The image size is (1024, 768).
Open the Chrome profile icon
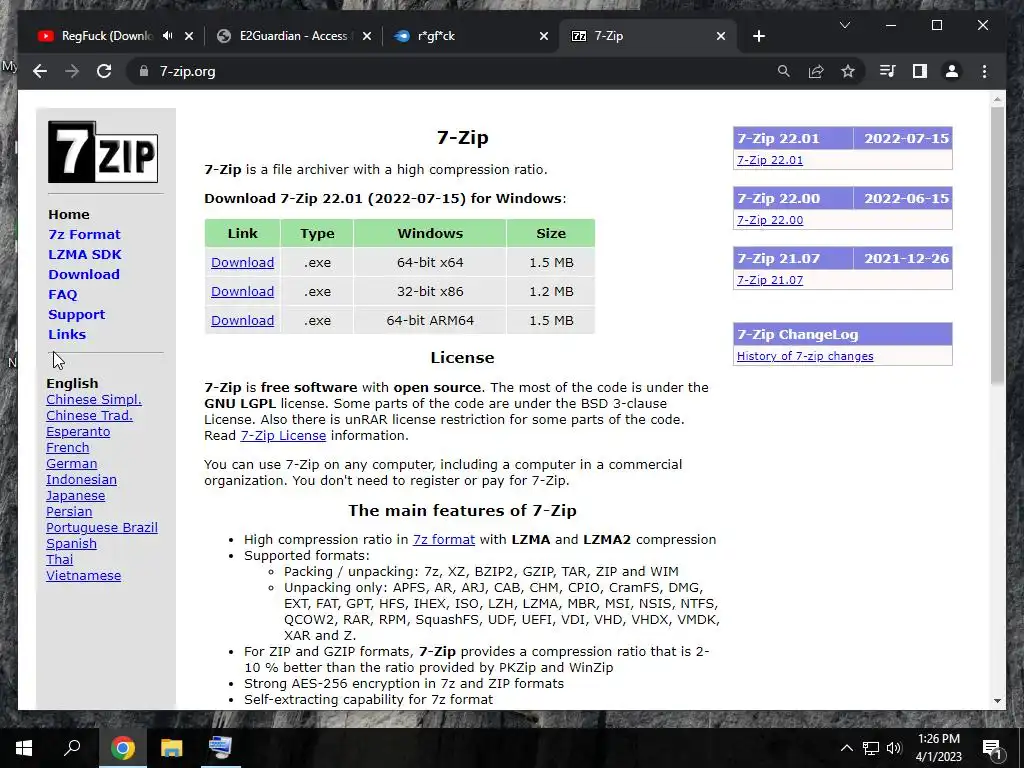(x=952, y=71)
